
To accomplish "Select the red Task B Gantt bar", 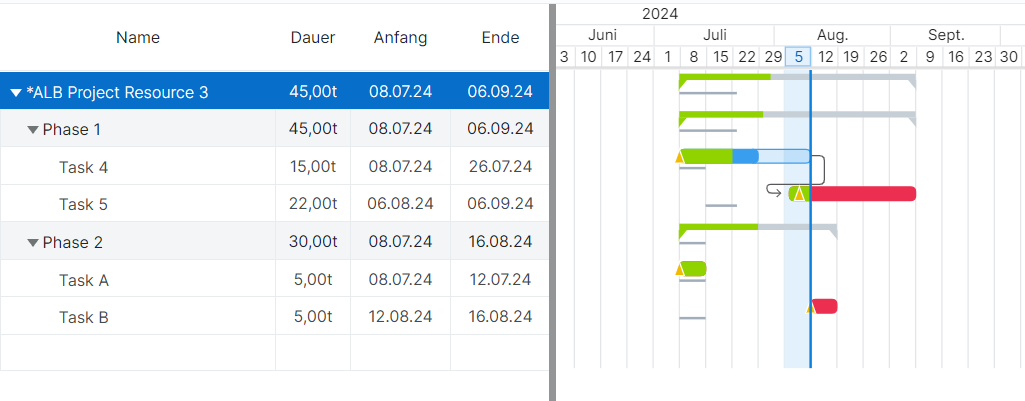I will [827, 306].
